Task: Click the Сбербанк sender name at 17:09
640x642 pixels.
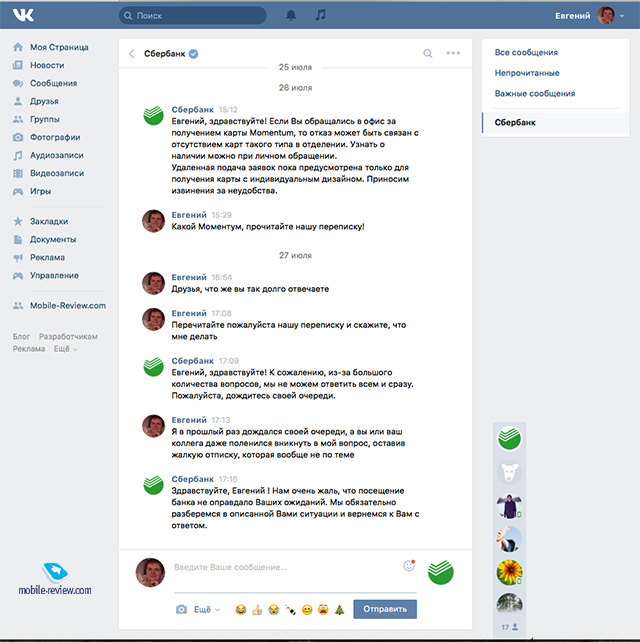Action: [192, 361]
